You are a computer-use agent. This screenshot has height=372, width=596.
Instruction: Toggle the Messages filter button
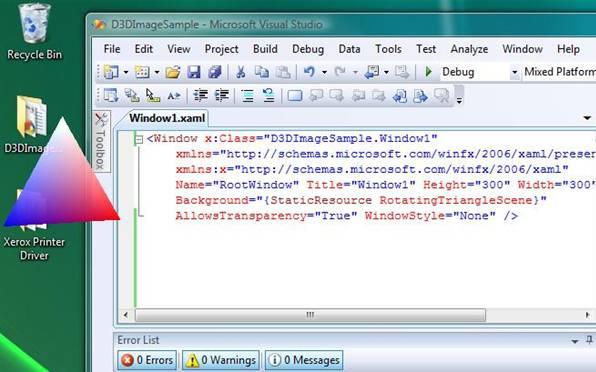tap(304, 360)
